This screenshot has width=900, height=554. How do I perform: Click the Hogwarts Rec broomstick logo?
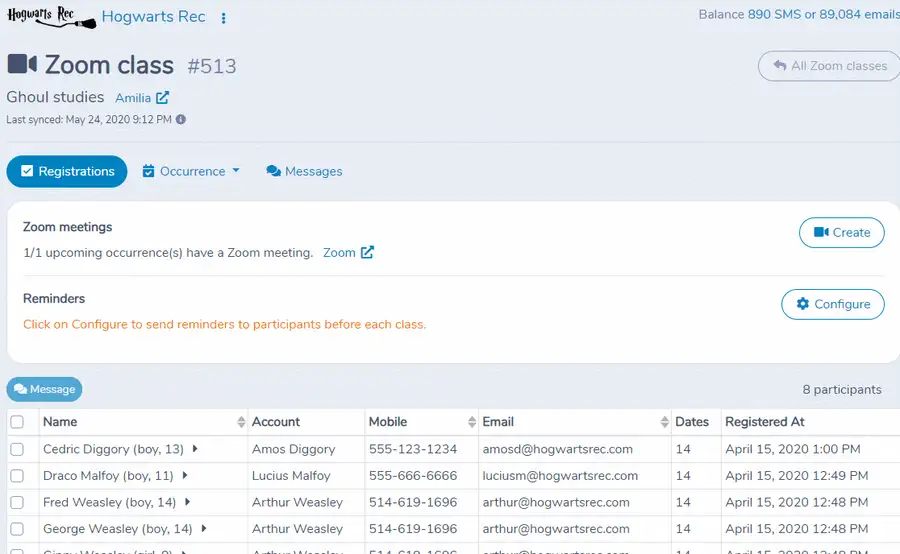click(51, 16)
